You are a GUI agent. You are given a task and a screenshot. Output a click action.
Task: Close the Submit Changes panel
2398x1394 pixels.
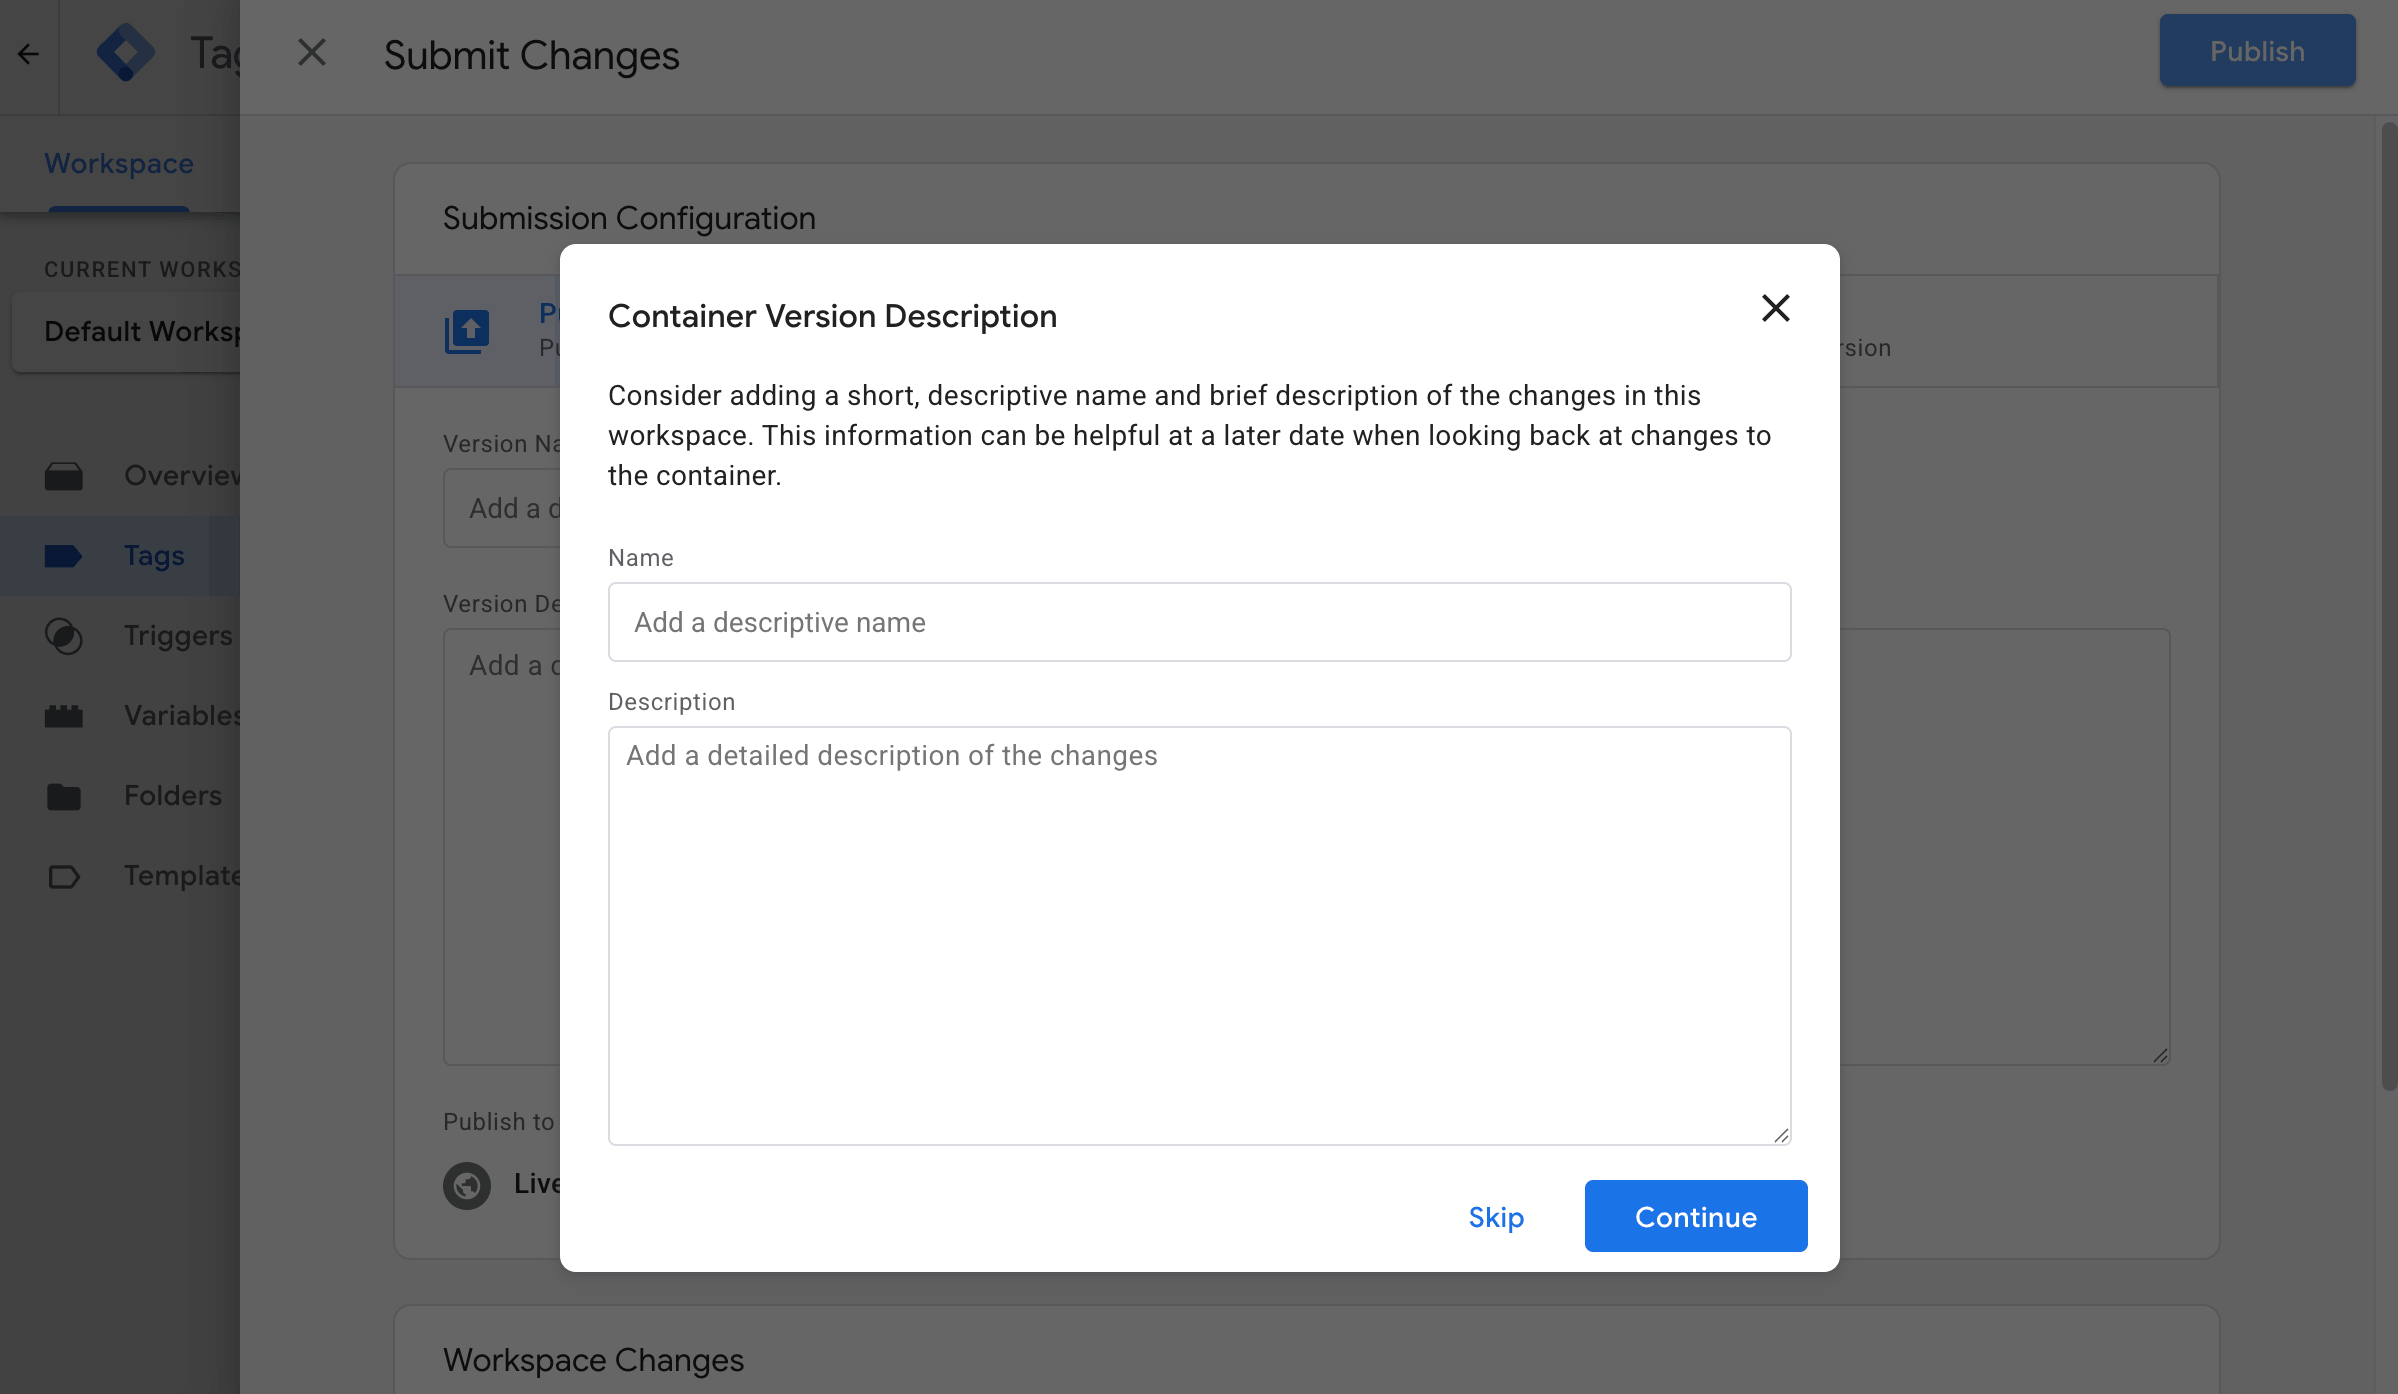[x=312, y=53]
